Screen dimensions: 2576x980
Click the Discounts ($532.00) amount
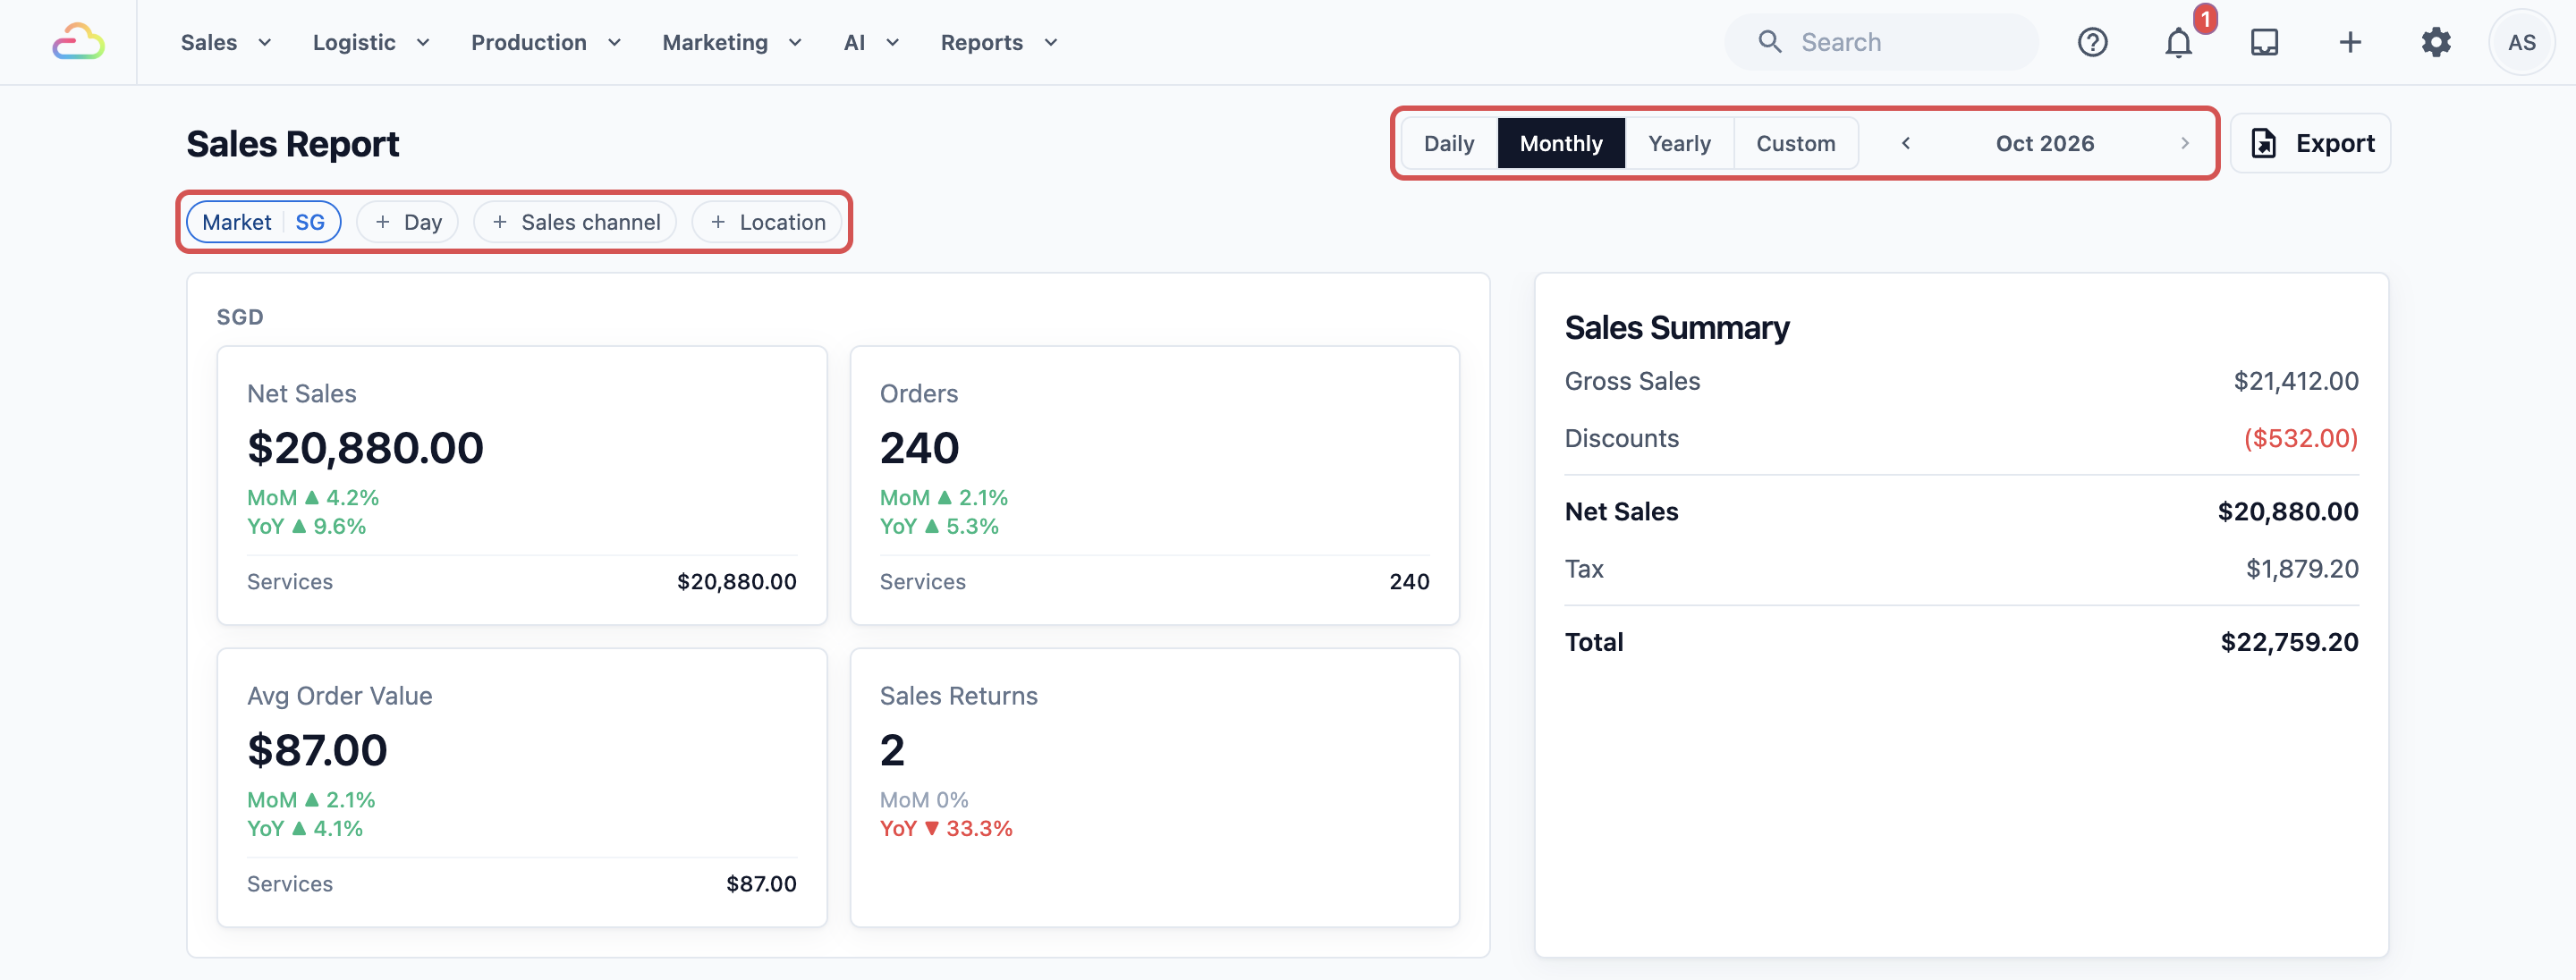click(x=2301, y=438)
